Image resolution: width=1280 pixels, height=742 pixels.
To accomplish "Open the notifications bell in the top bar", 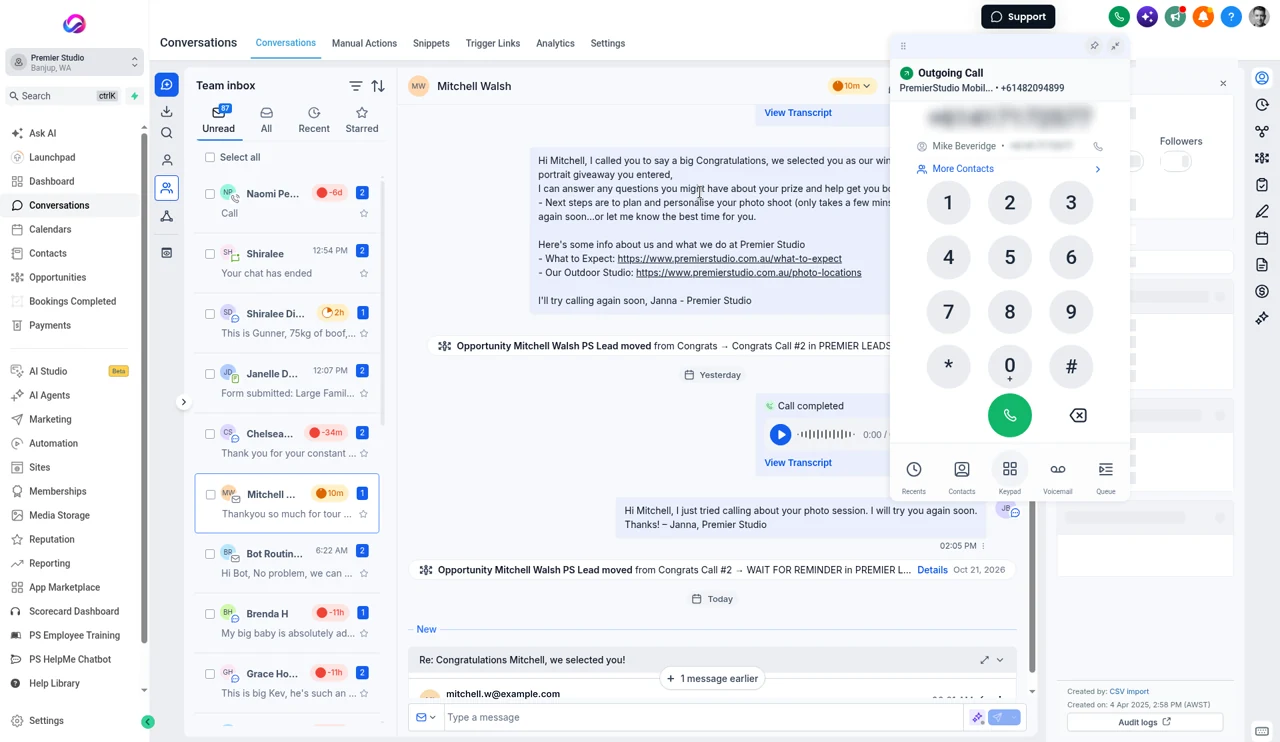I will [x=1203, y=17].
